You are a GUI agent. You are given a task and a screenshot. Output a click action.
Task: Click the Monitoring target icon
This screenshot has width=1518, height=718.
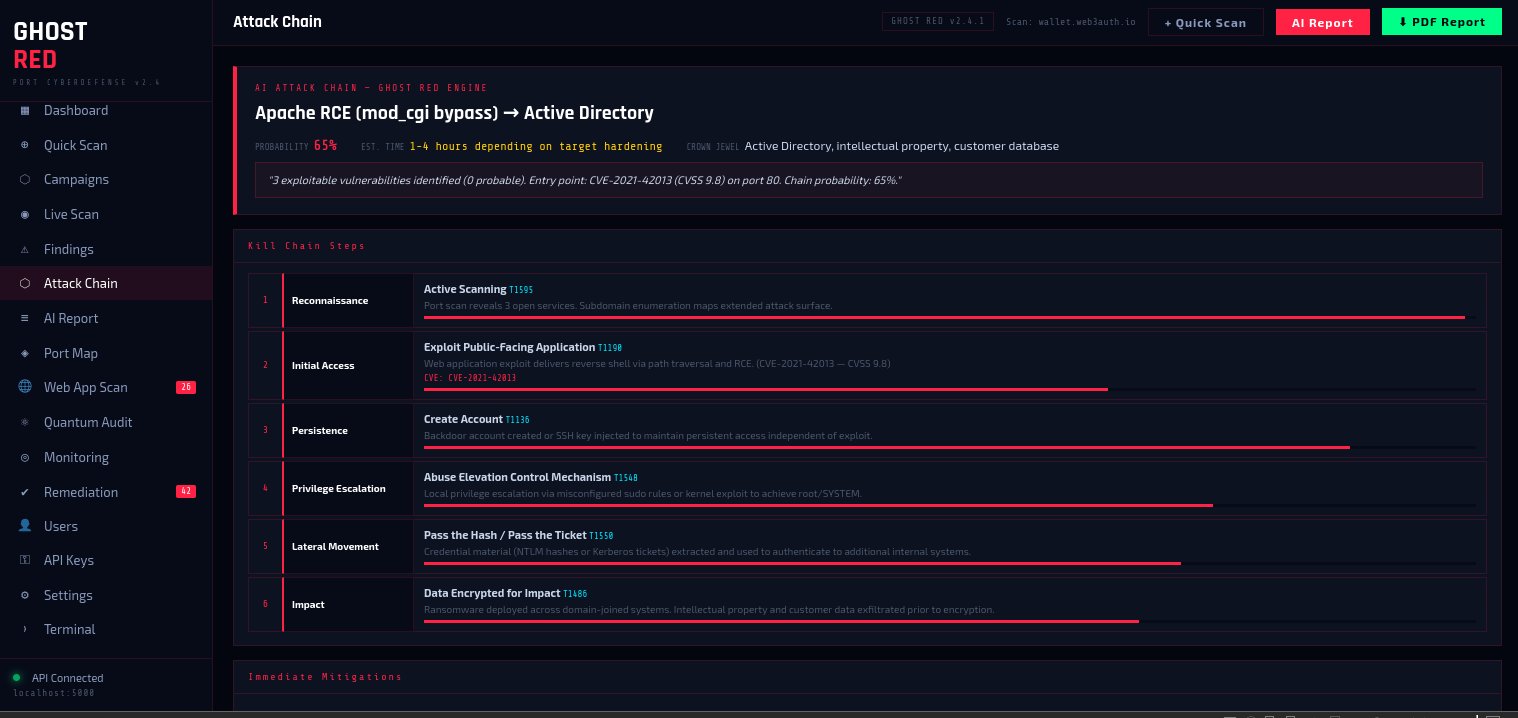pos(25,457)
